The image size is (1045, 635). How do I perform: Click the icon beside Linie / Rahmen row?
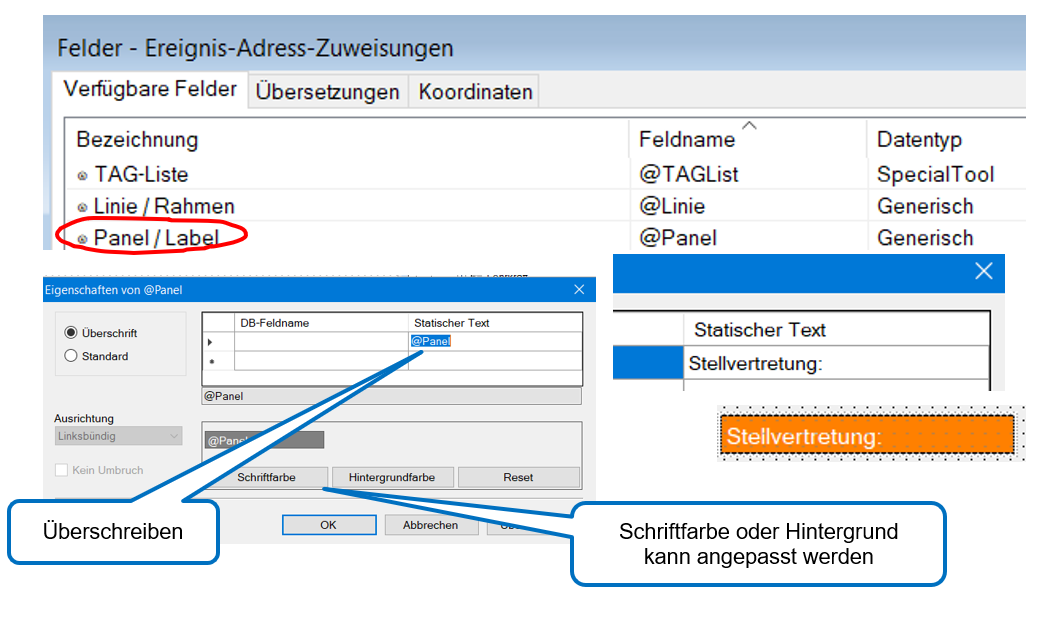point(82,208)
